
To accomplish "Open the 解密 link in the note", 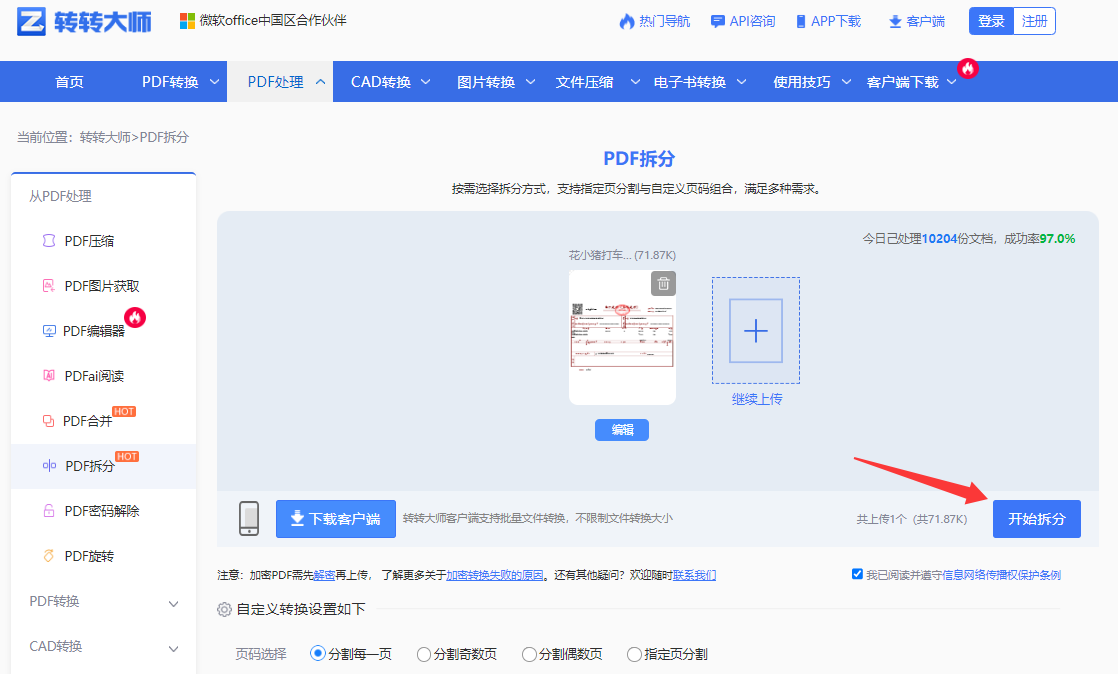I will 324,575.
